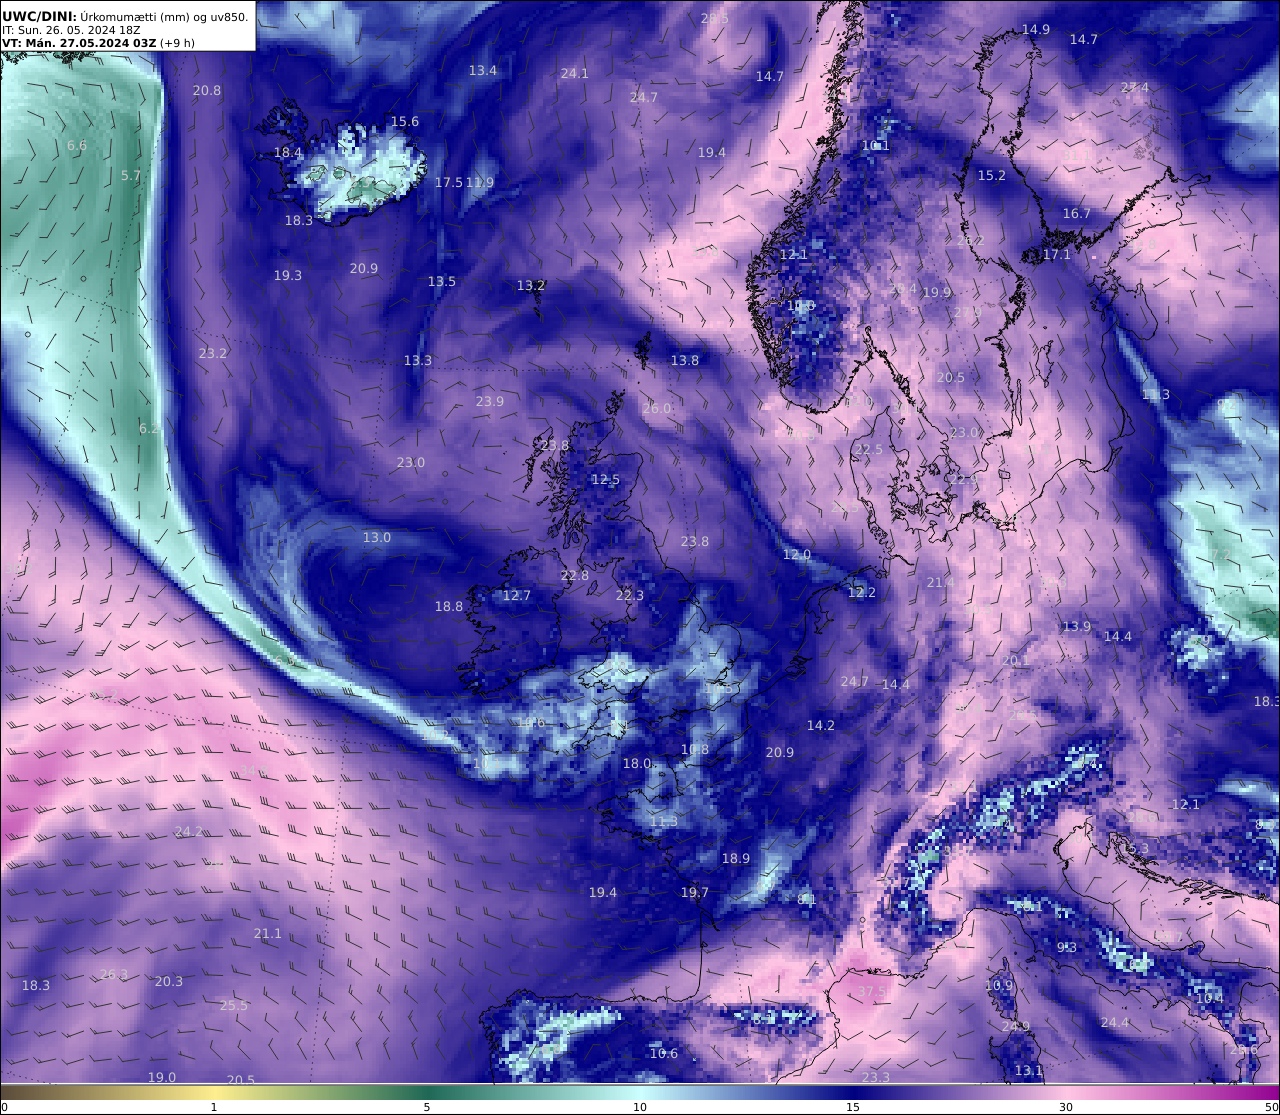The height and width of the screenshot is (1115, 1280).
Task: Click the 6.2 value on green band
Action: [x=148, y=429]
